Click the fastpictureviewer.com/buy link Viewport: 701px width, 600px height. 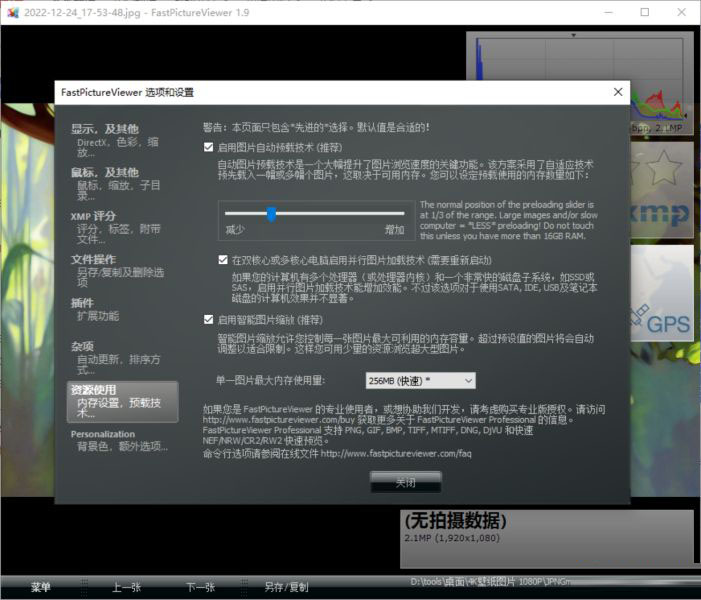tap(278, 420)
